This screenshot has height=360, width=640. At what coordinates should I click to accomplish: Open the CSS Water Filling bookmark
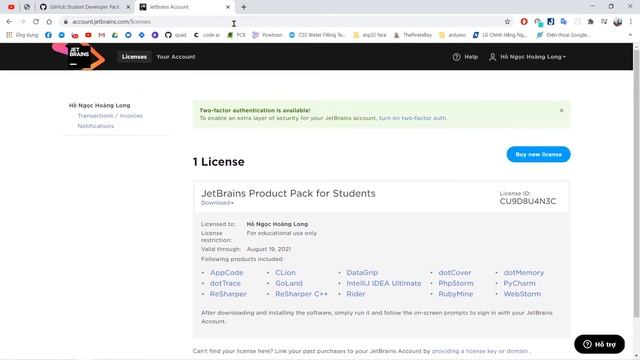[317, 35]
